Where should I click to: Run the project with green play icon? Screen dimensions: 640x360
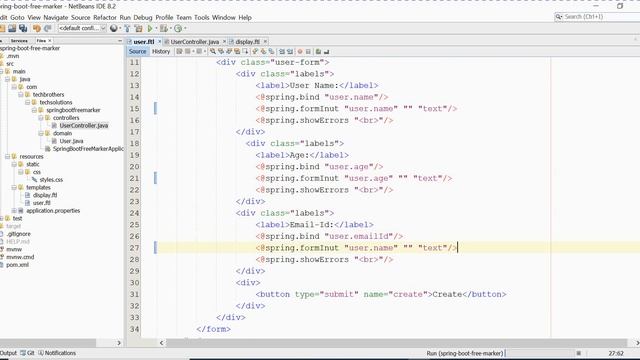point(150,28)
